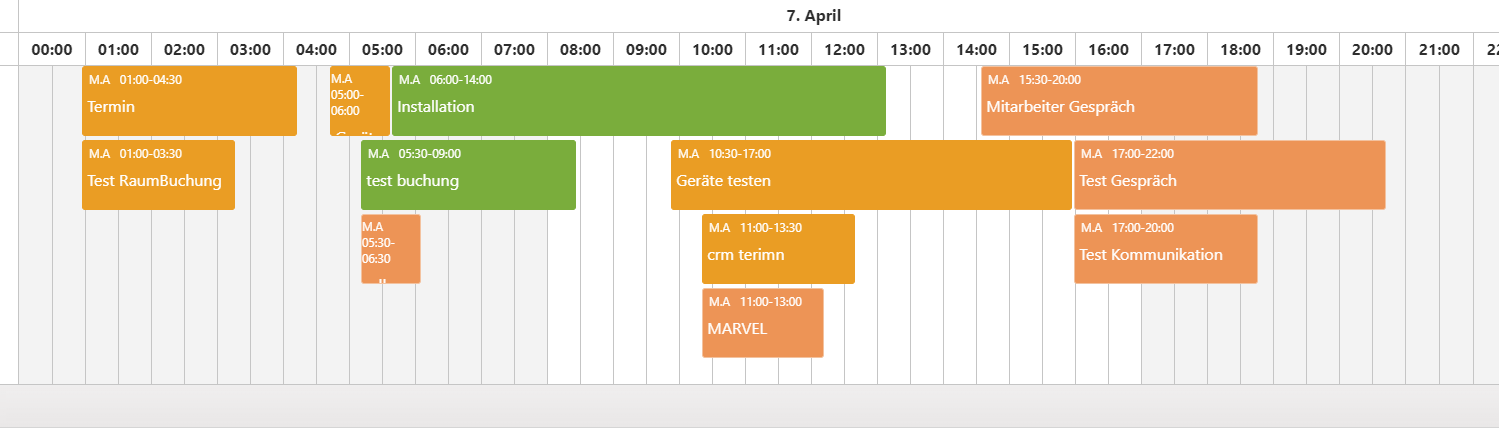This screenshot has height=430, width=1499.
Task: Select the Mitarbeiter Gespräch event
Action: click(x=1118, y=101)
